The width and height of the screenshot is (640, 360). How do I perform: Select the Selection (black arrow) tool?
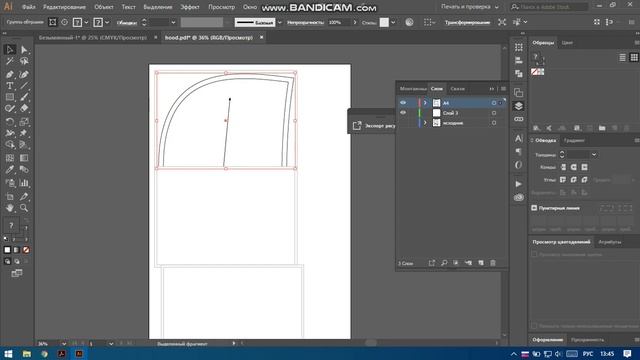click(x=9, y=49)
